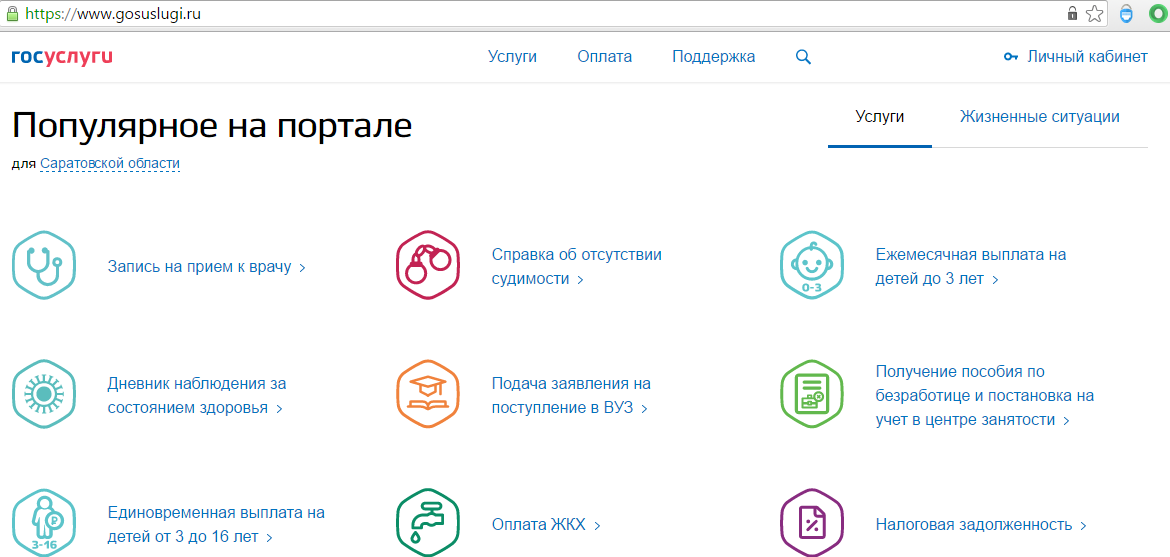Open Запись на прием к врачу

click(x=207, y=267)
